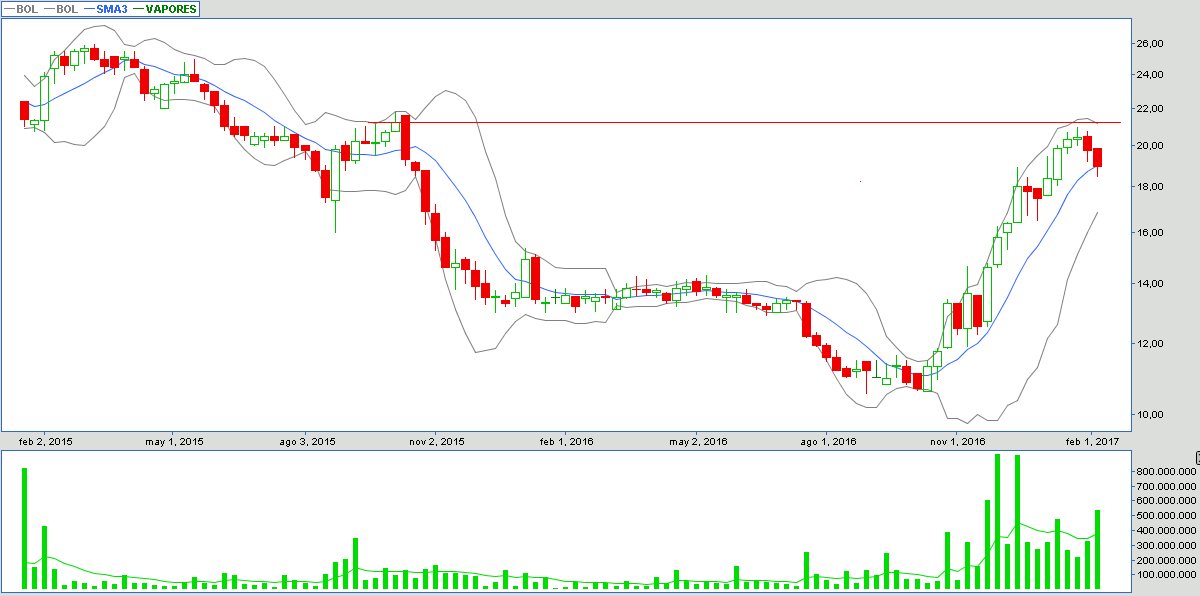Click the last volume bar on the right

click(1097, 549)
